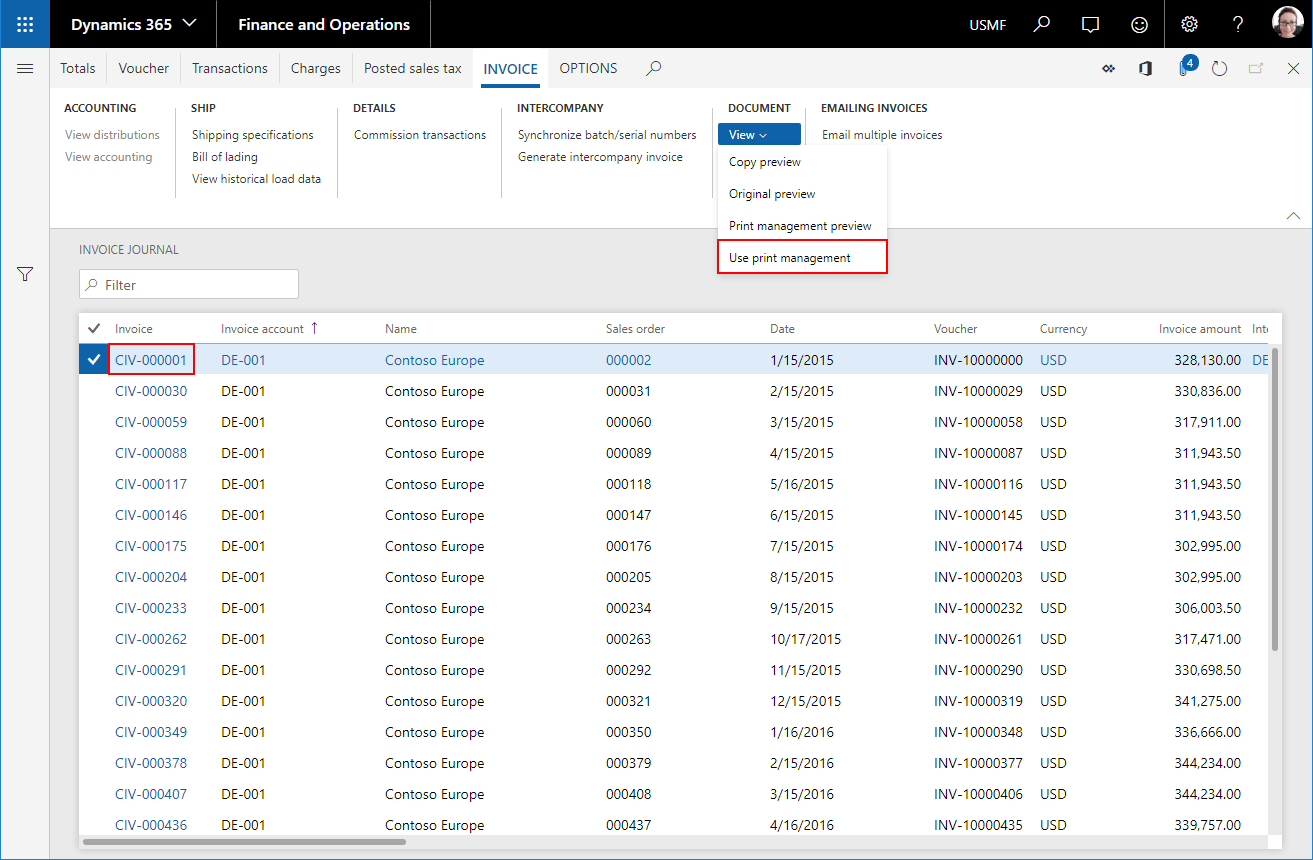Switch to the Posted sales tax tab
The width and height of the screenshot is (1313, 860).
(413, 68)
